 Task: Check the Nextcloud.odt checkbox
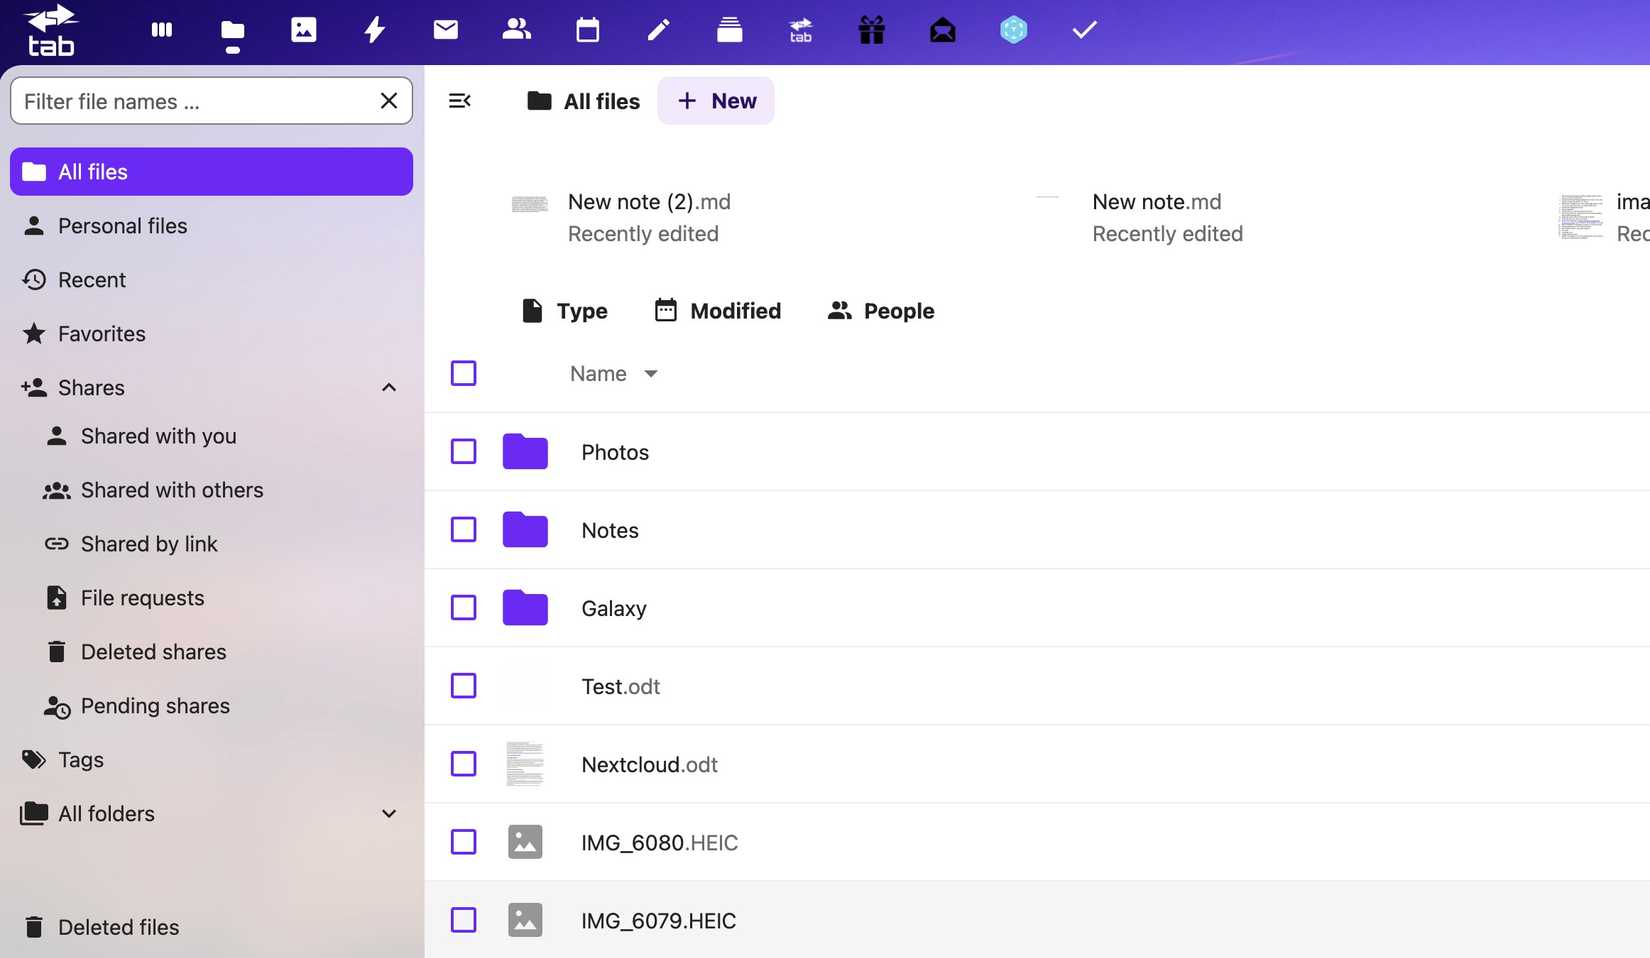tap(463, 764)
